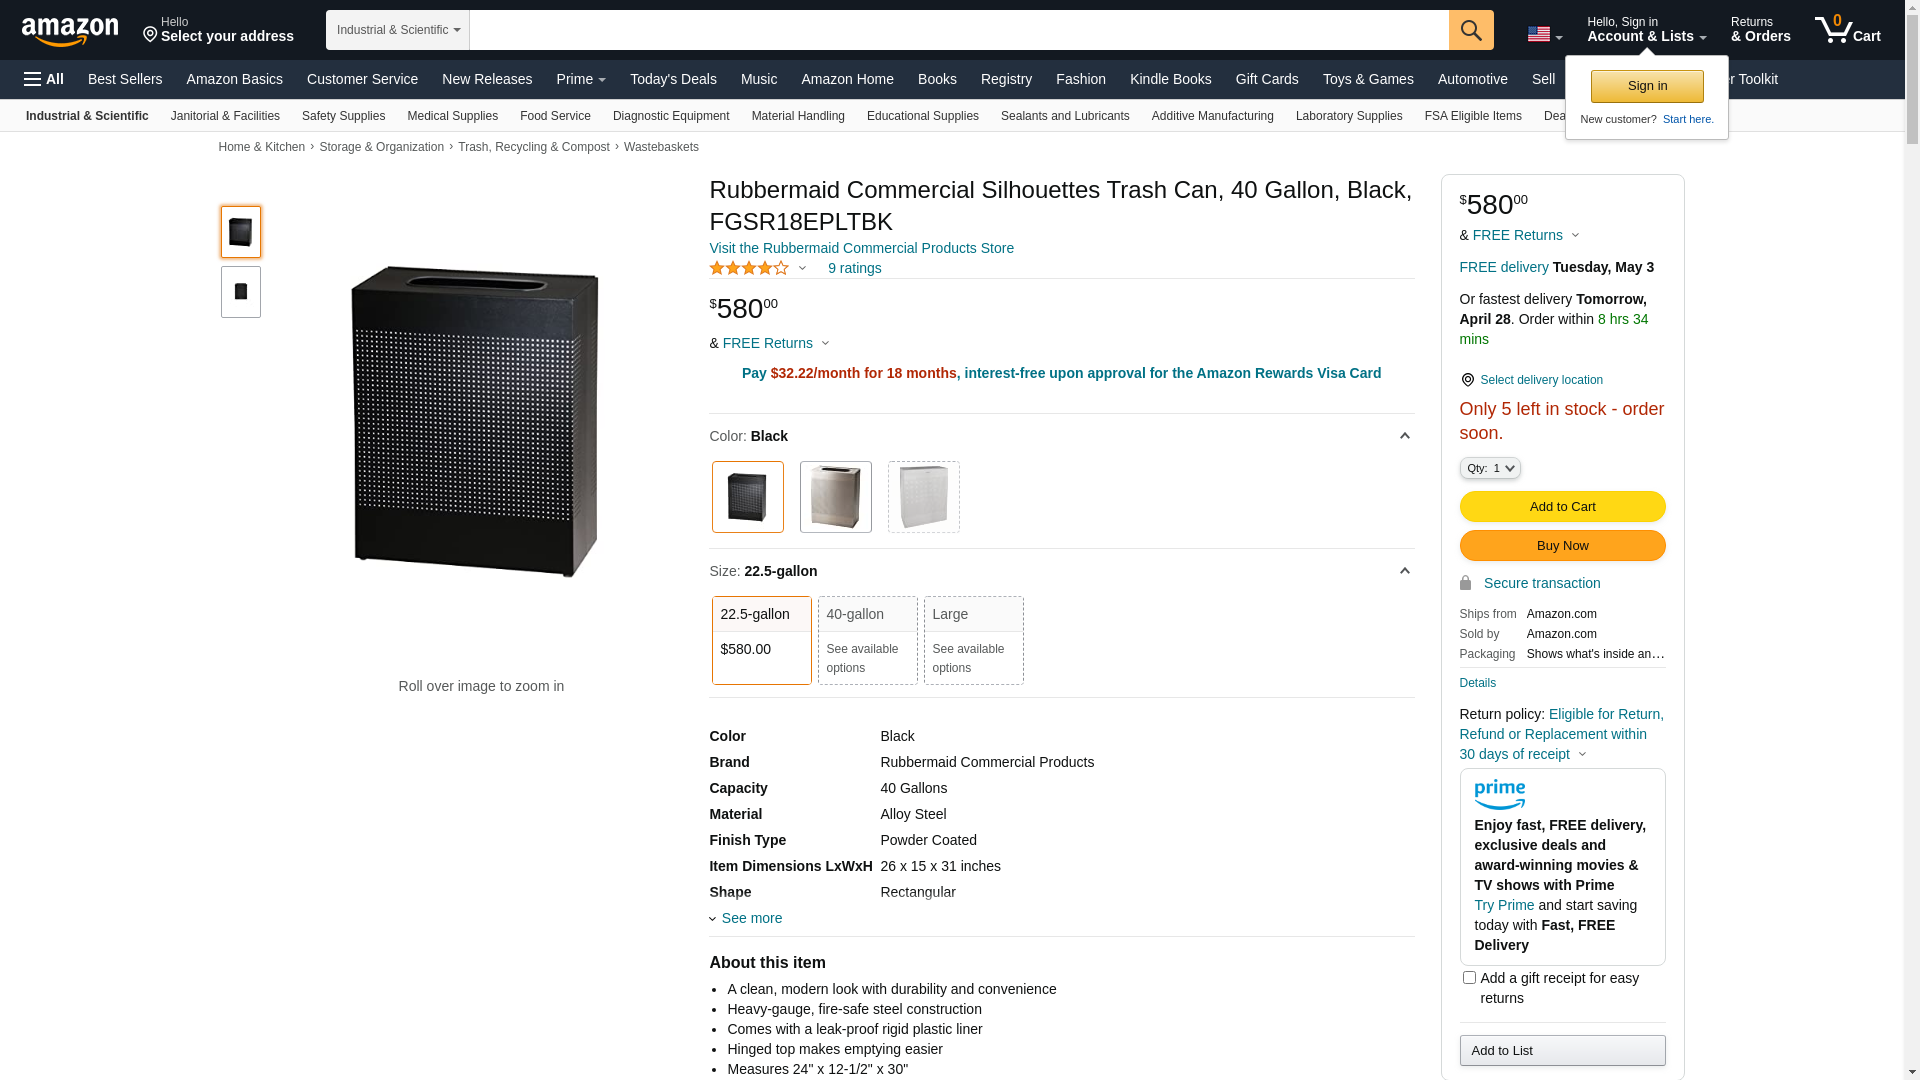Click the Add to Cart button
The width and height of the screenshot is (1920, 1080).
1562,506
